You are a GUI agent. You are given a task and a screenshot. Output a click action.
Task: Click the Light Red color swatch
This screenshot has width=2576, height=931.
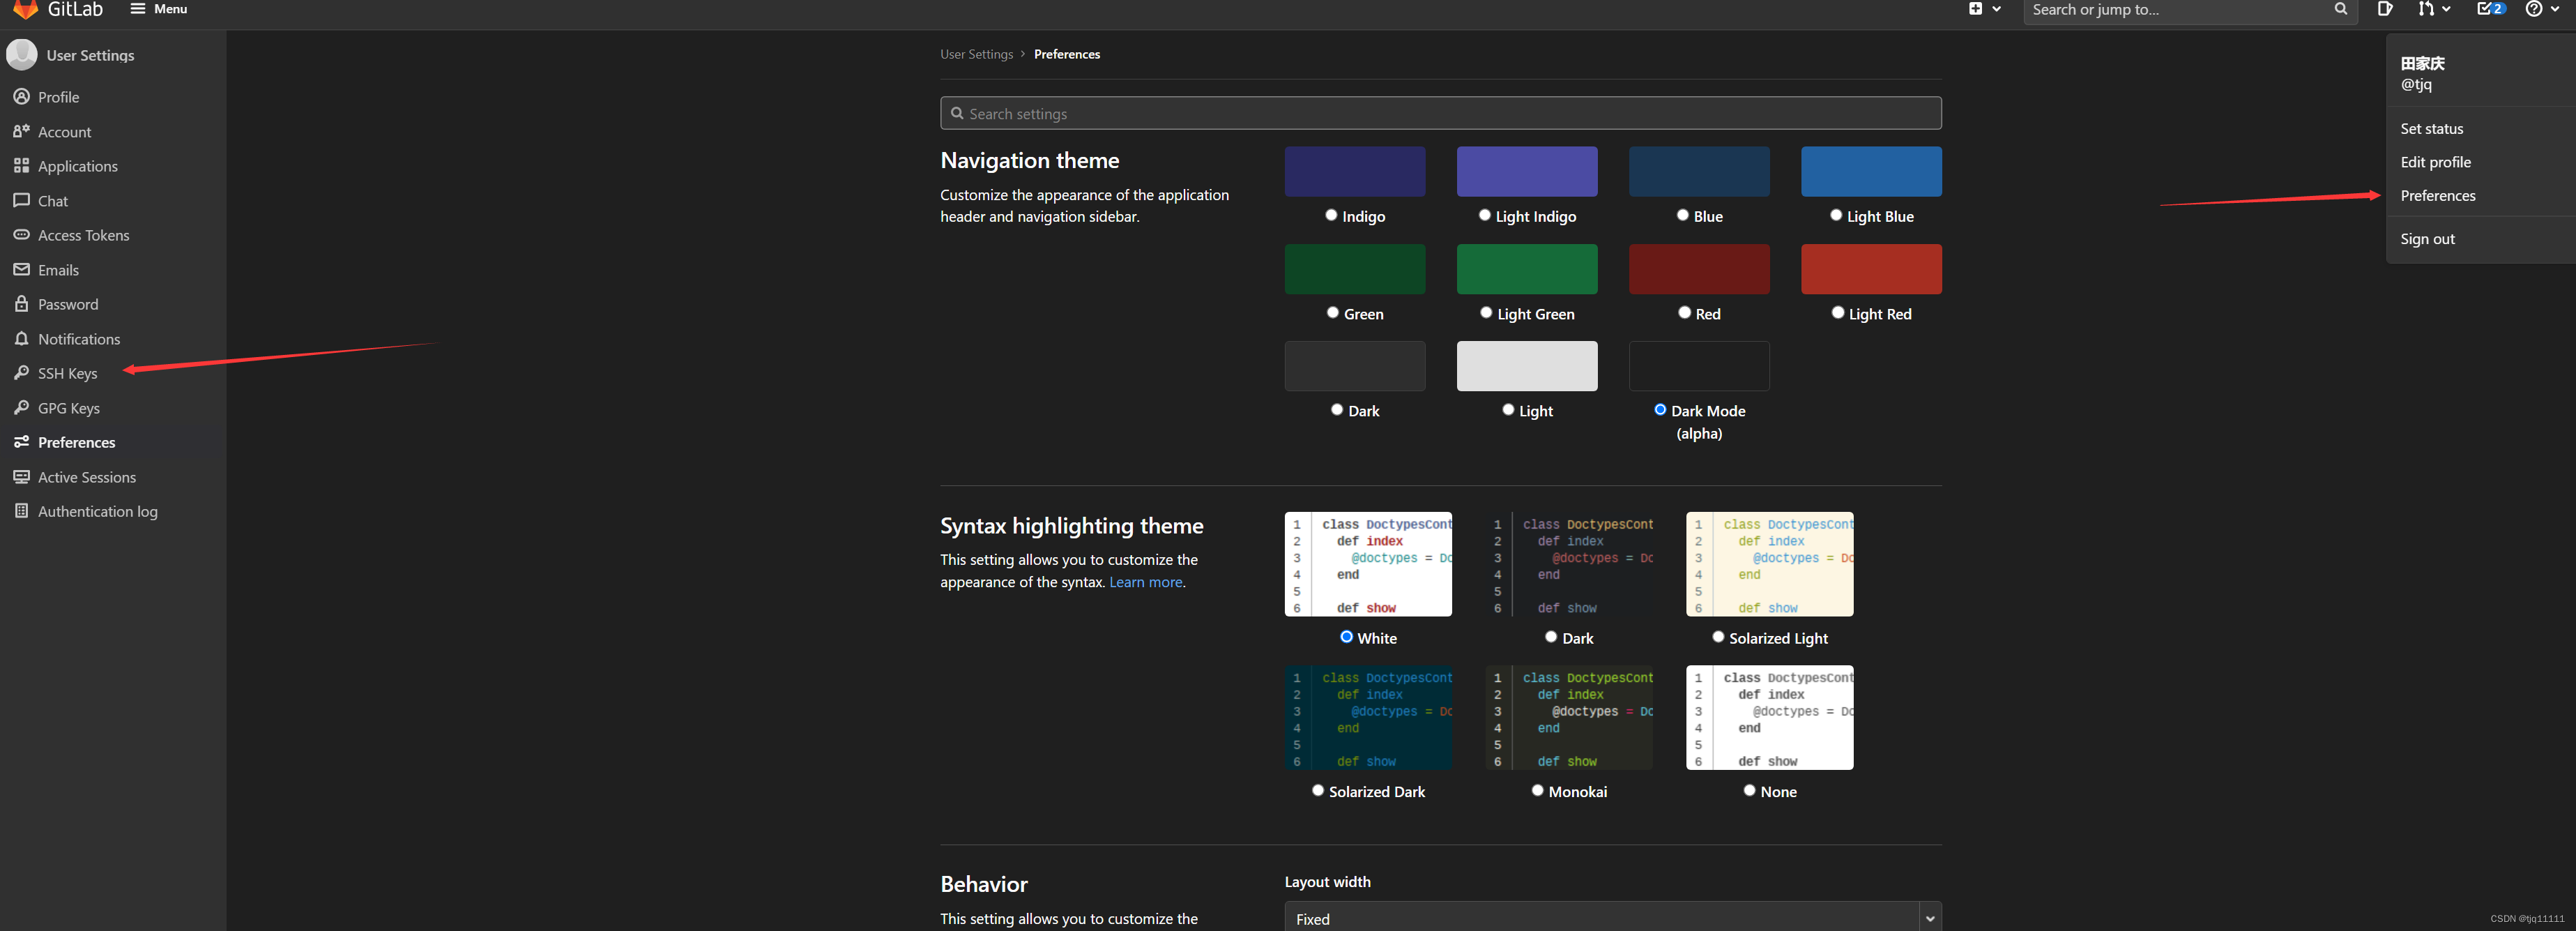tap(1871, 269)
